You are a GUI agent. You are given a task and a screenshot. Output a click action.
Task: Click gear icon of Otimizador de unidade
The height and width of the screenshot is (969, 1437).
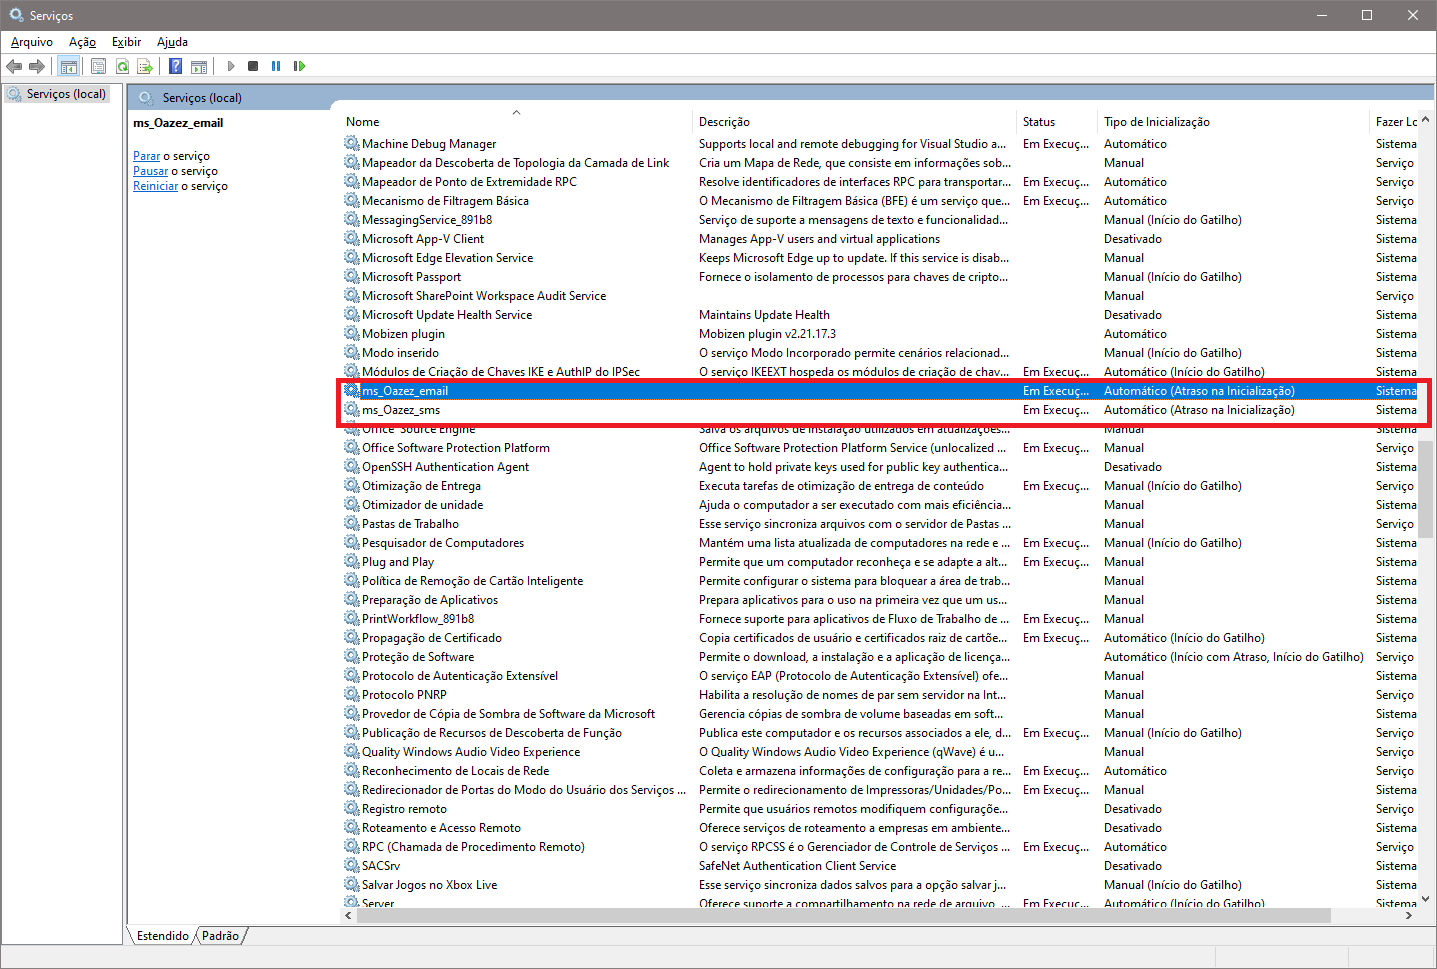(x=352, y=505)
